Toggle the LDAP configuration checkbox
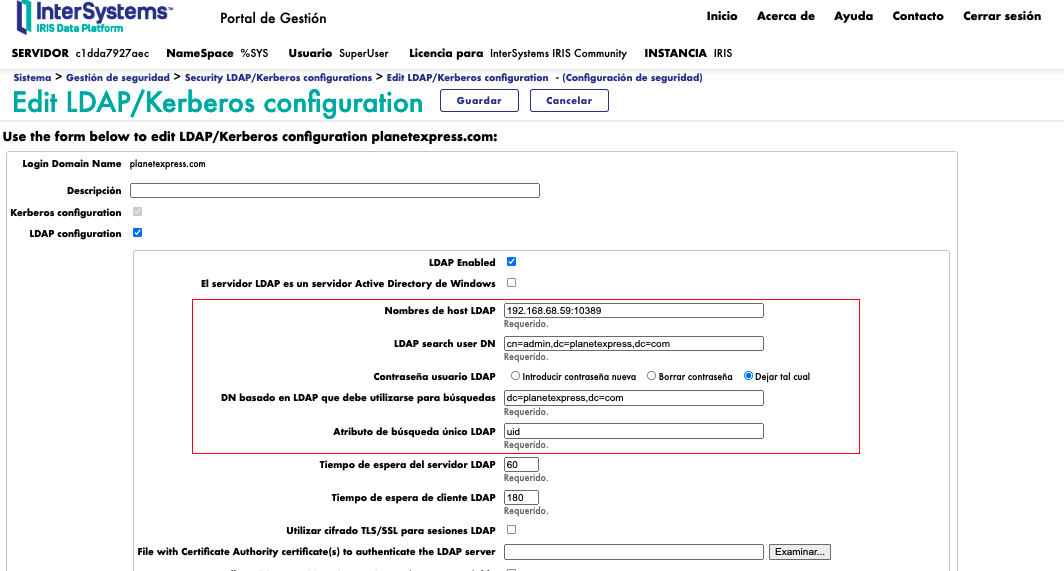This screenshot has width=1064, height=571. [x=137, y=233]
